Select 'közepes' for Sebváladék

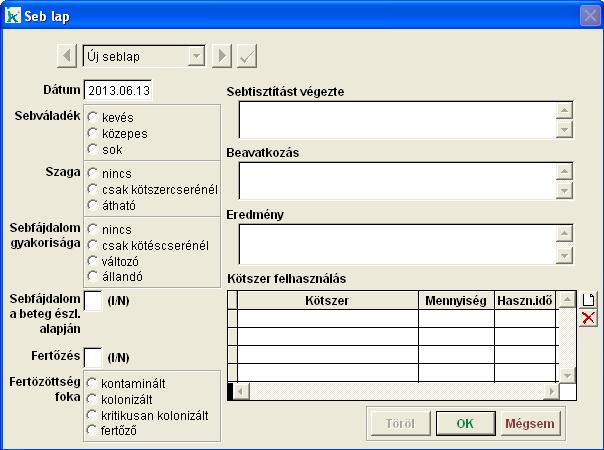click(x=93, y=133)
